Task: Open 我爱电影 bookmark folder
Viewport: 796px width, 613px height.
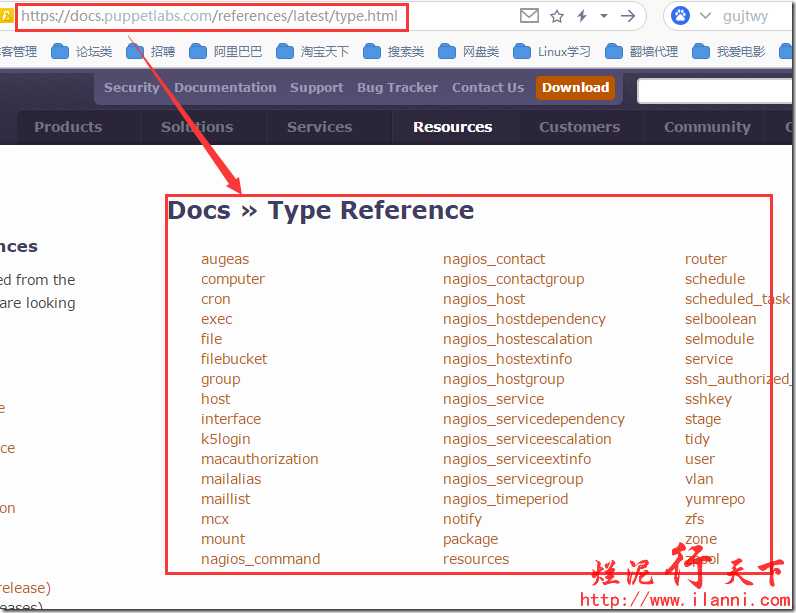Action: pyautogui.click(x=729, y=51)
